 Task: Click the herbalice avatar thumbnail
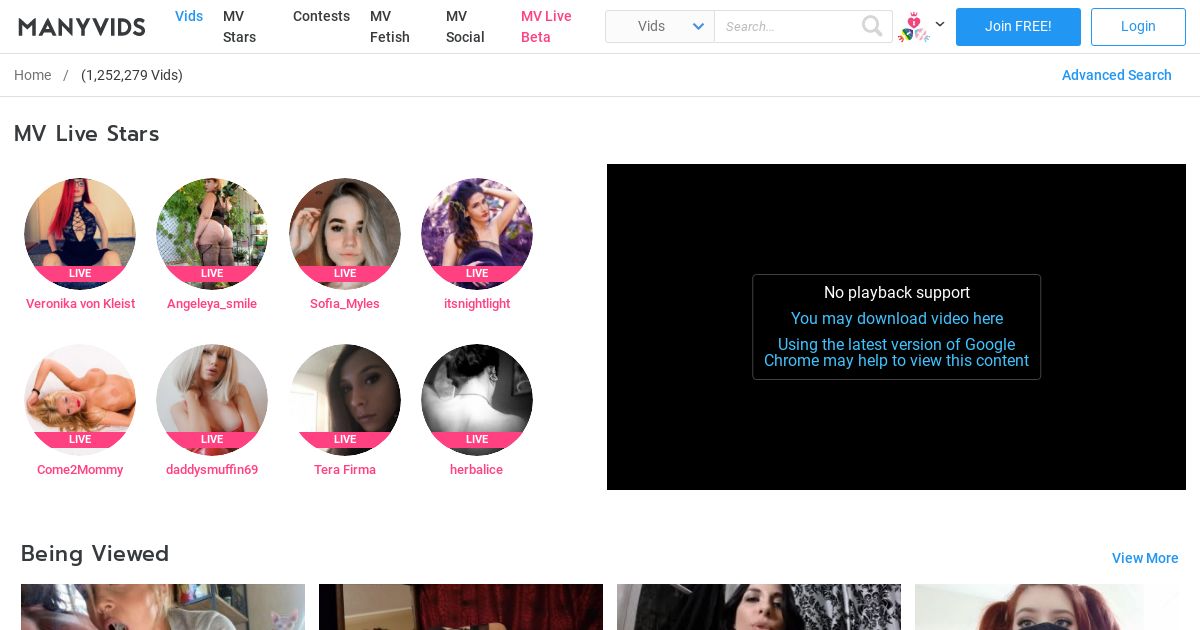click(x=477, y=400)
